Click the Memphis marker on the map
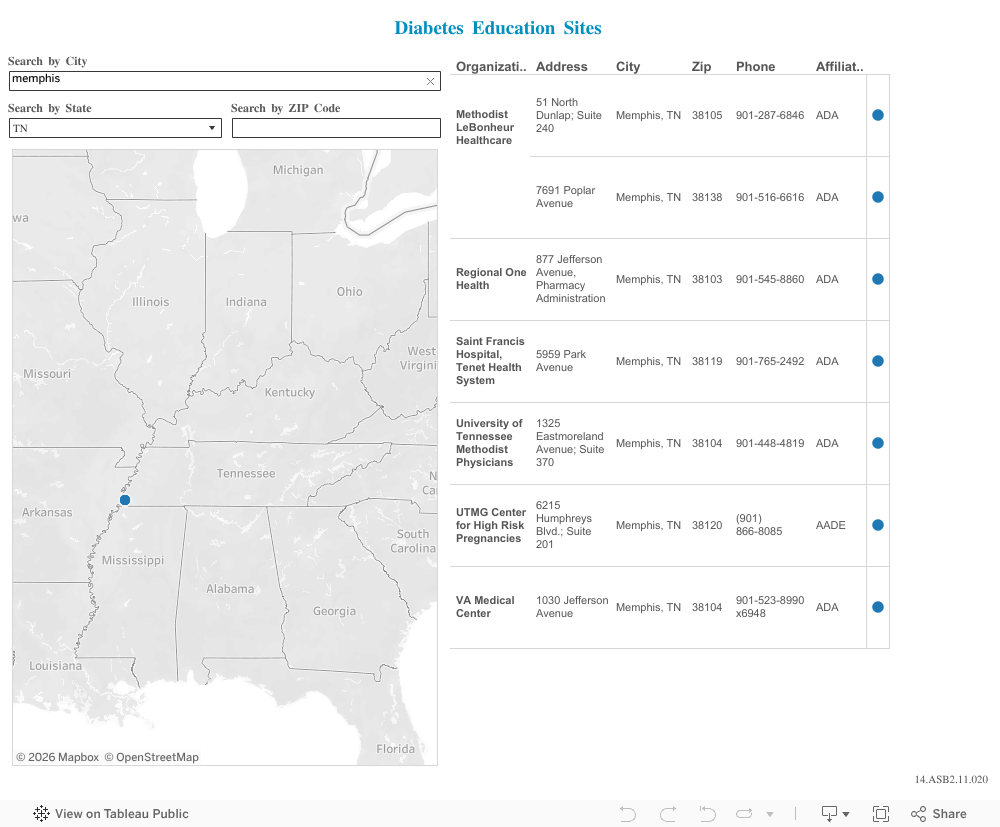The width and height of the screenshot is (1000, 827). pos(125,500)
